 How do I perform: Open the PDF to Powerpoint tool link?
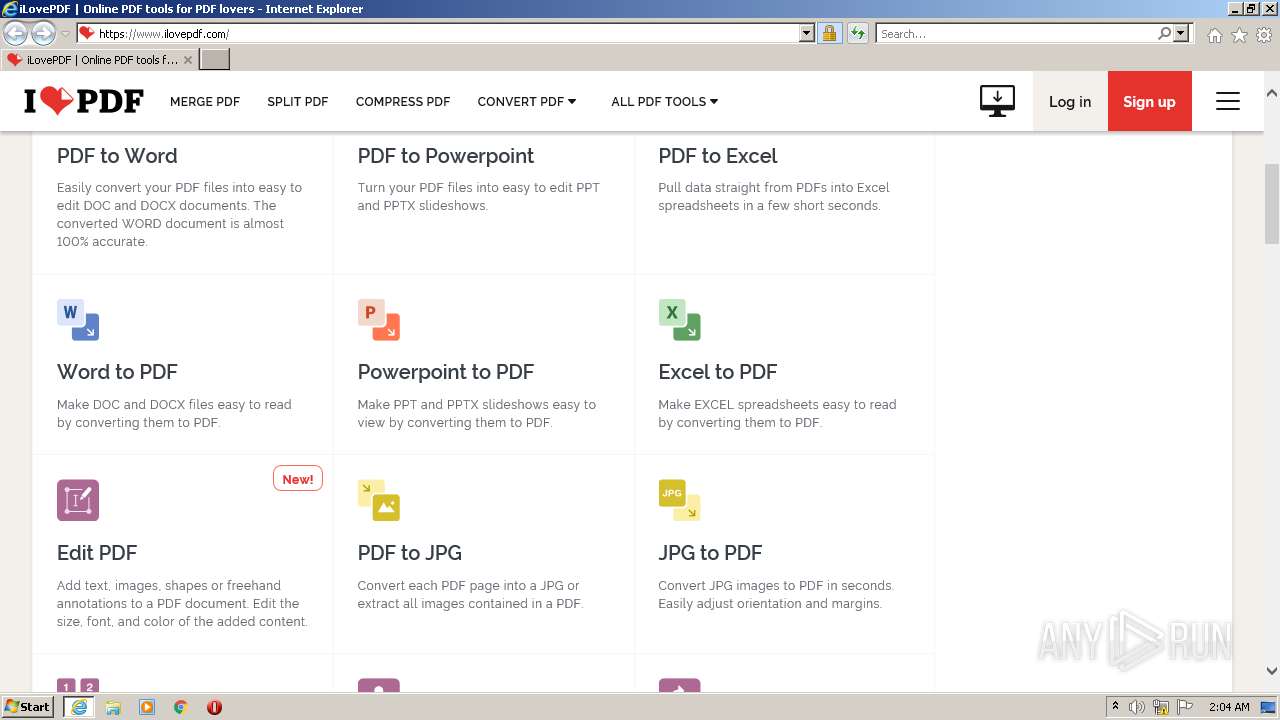click(446, 156)
